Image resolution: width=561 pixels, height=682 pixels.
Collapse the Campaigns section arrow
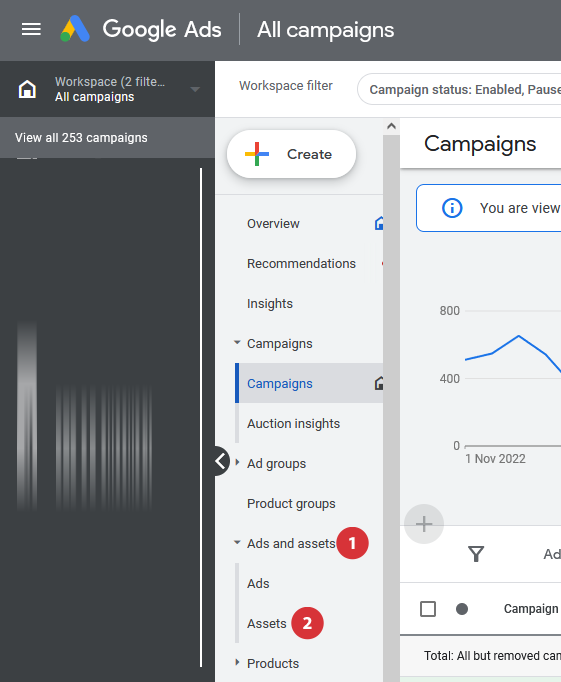tap(237, 343)
